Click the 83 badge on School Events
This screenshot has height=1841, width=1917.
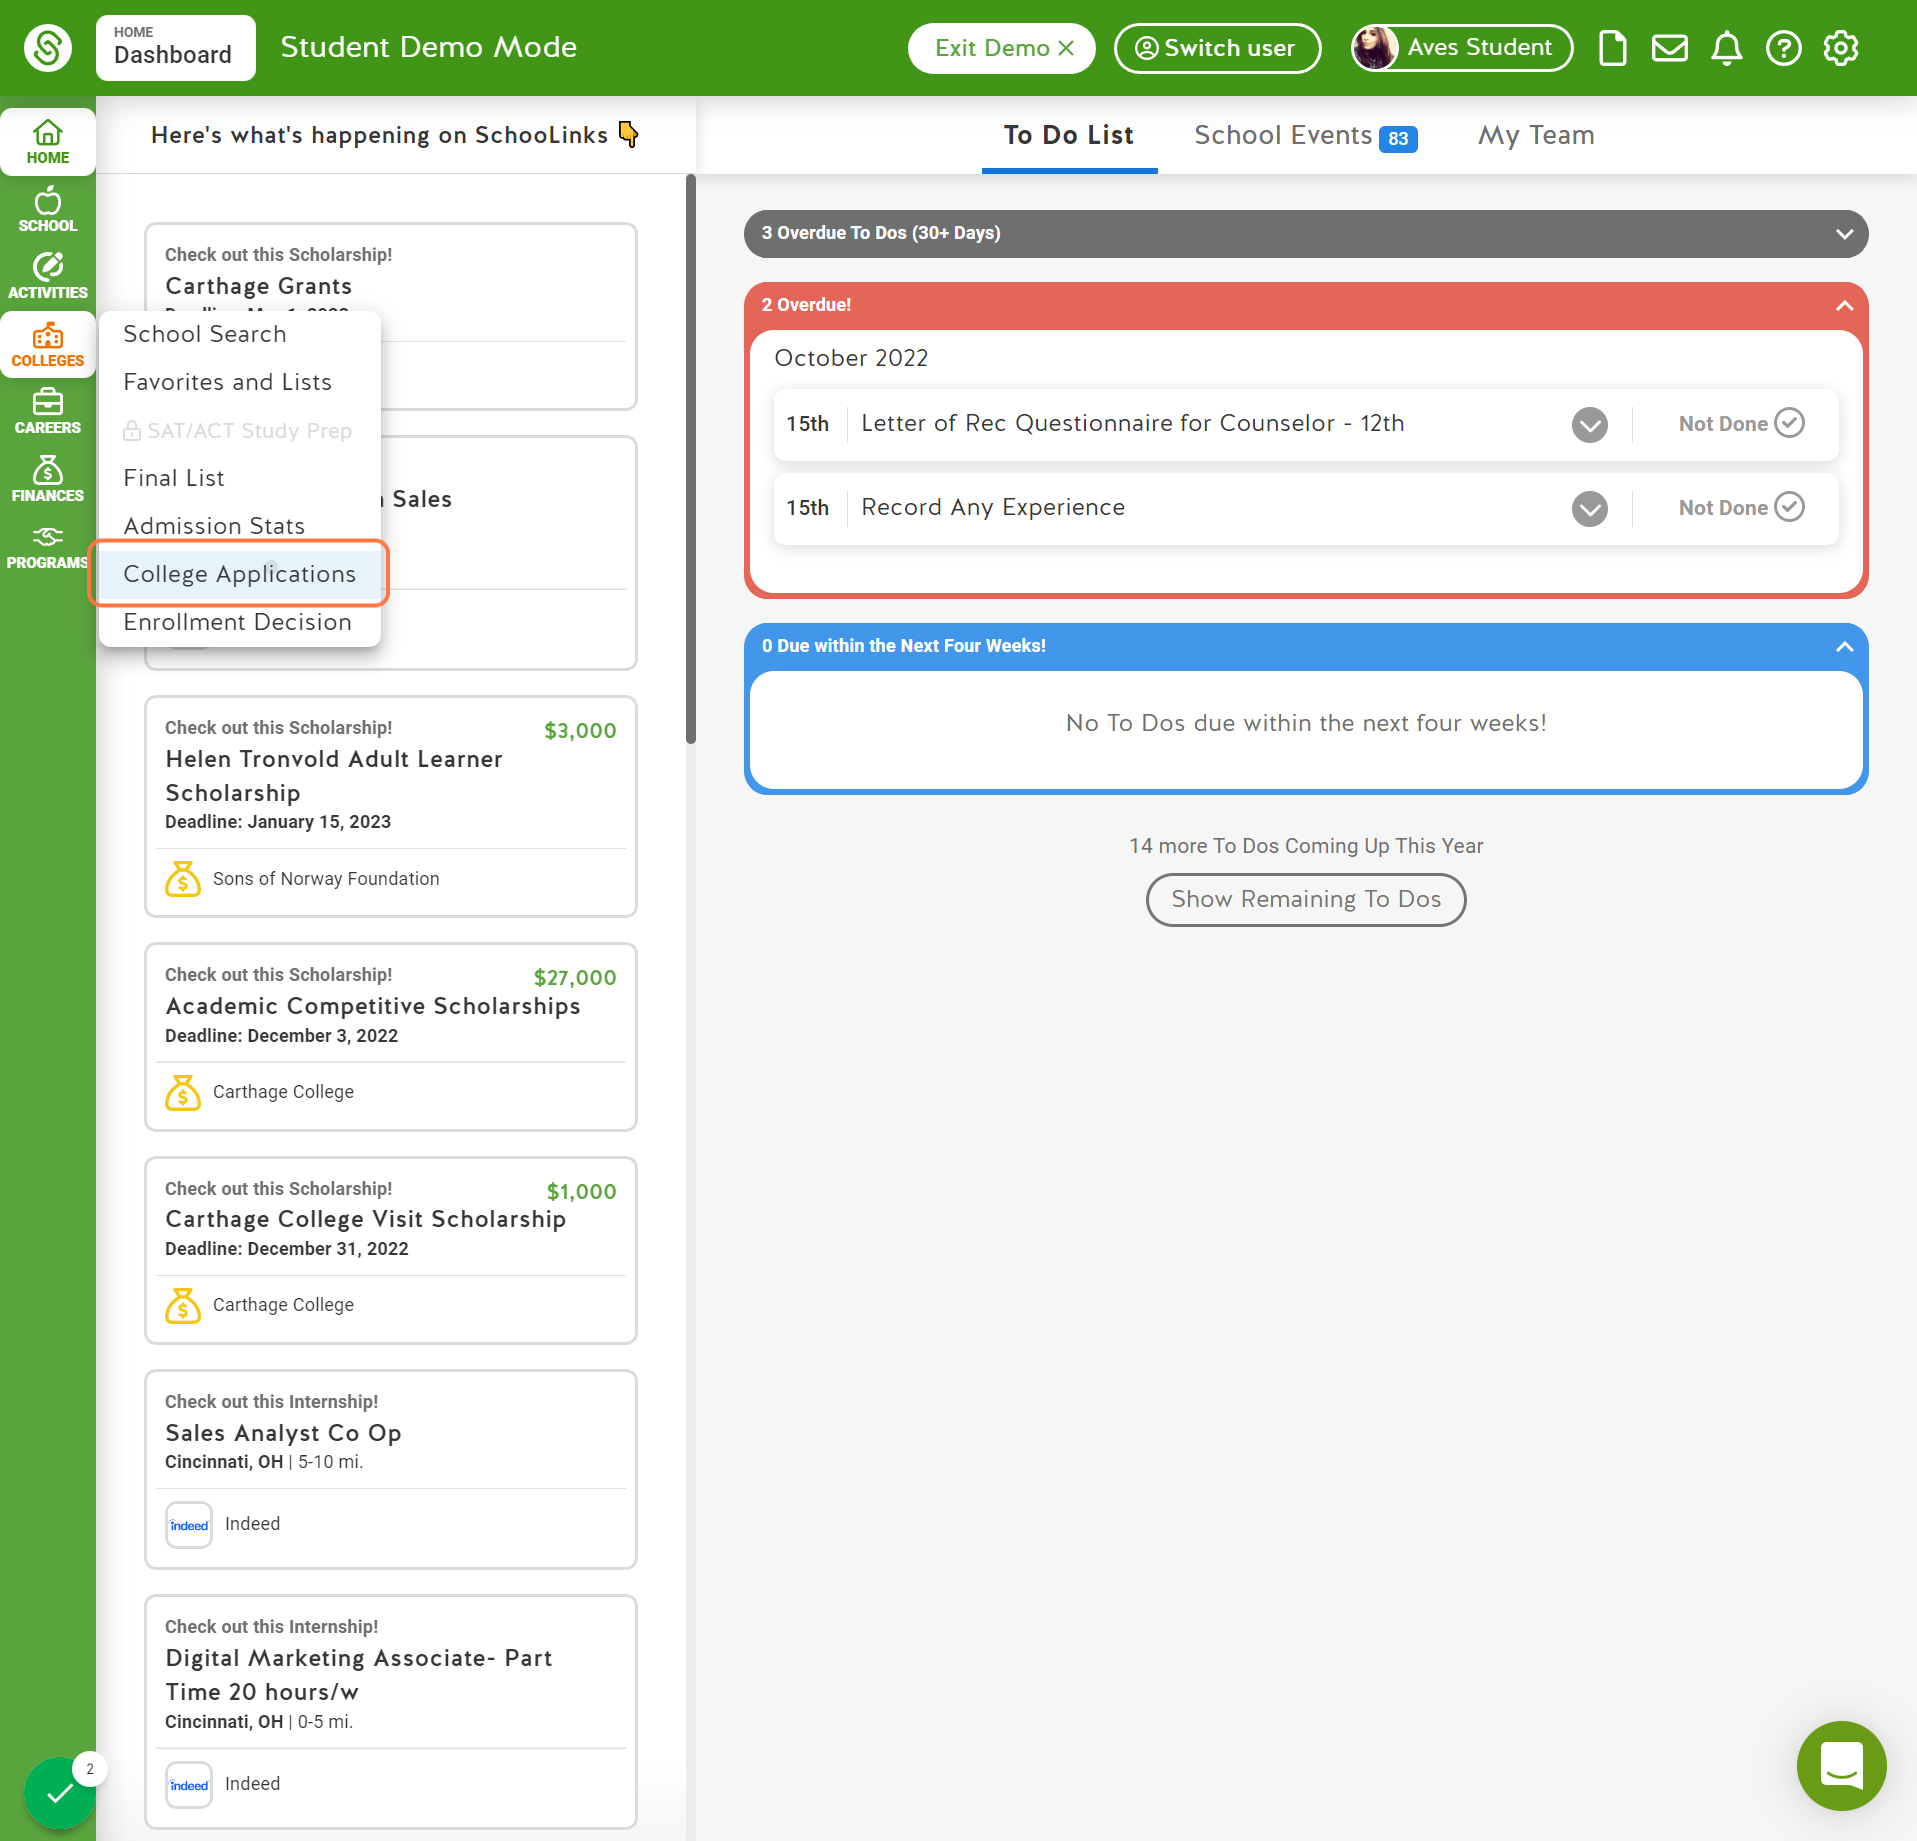(1398, 139)
